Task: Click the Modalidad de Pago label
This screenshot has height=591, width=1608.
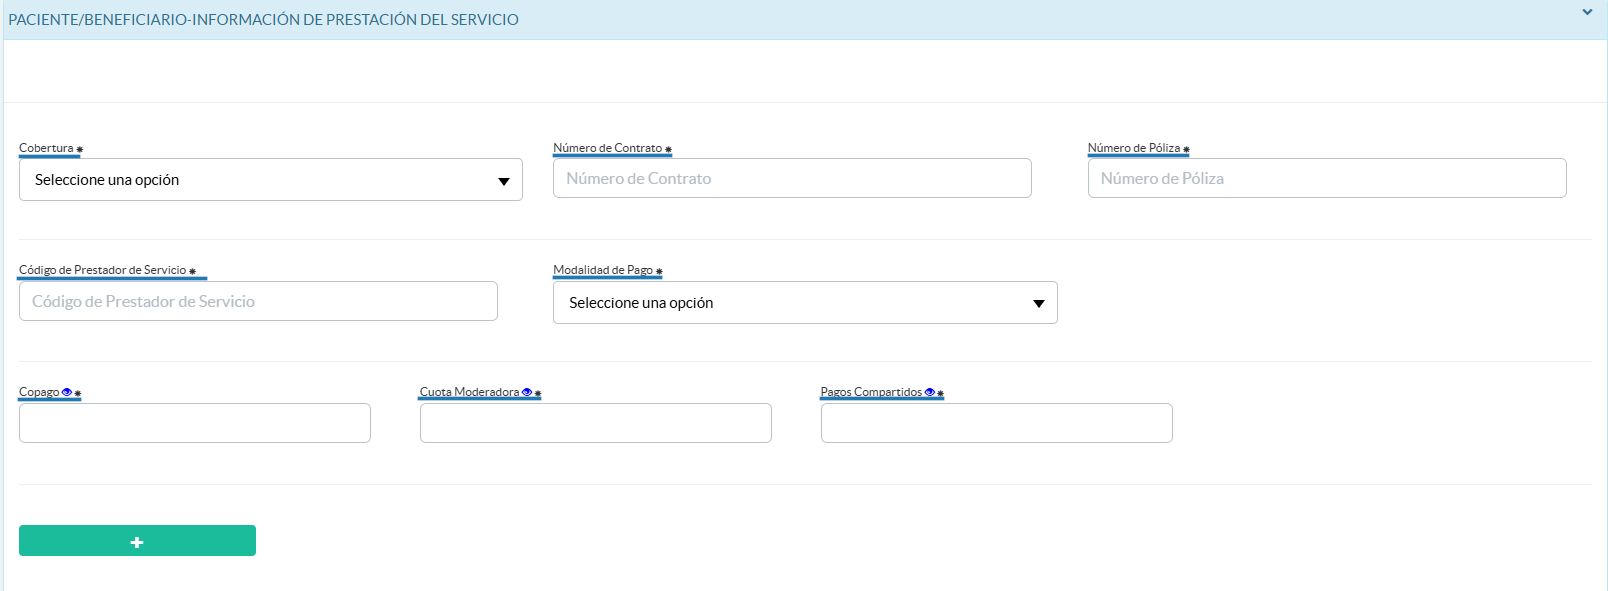Action: 603,270
